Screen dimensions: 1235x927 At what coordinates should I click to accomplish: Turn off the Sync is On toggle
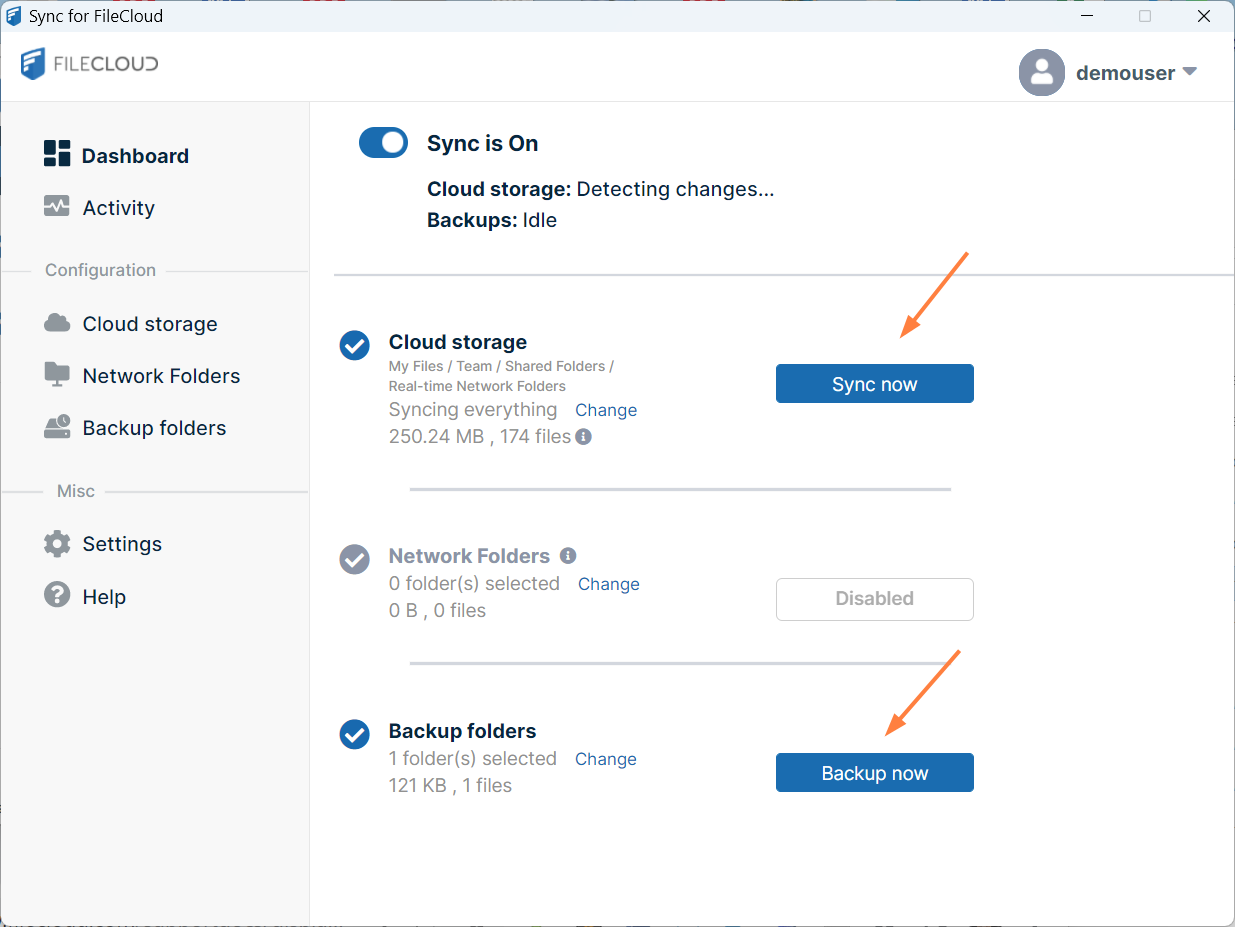383,143
